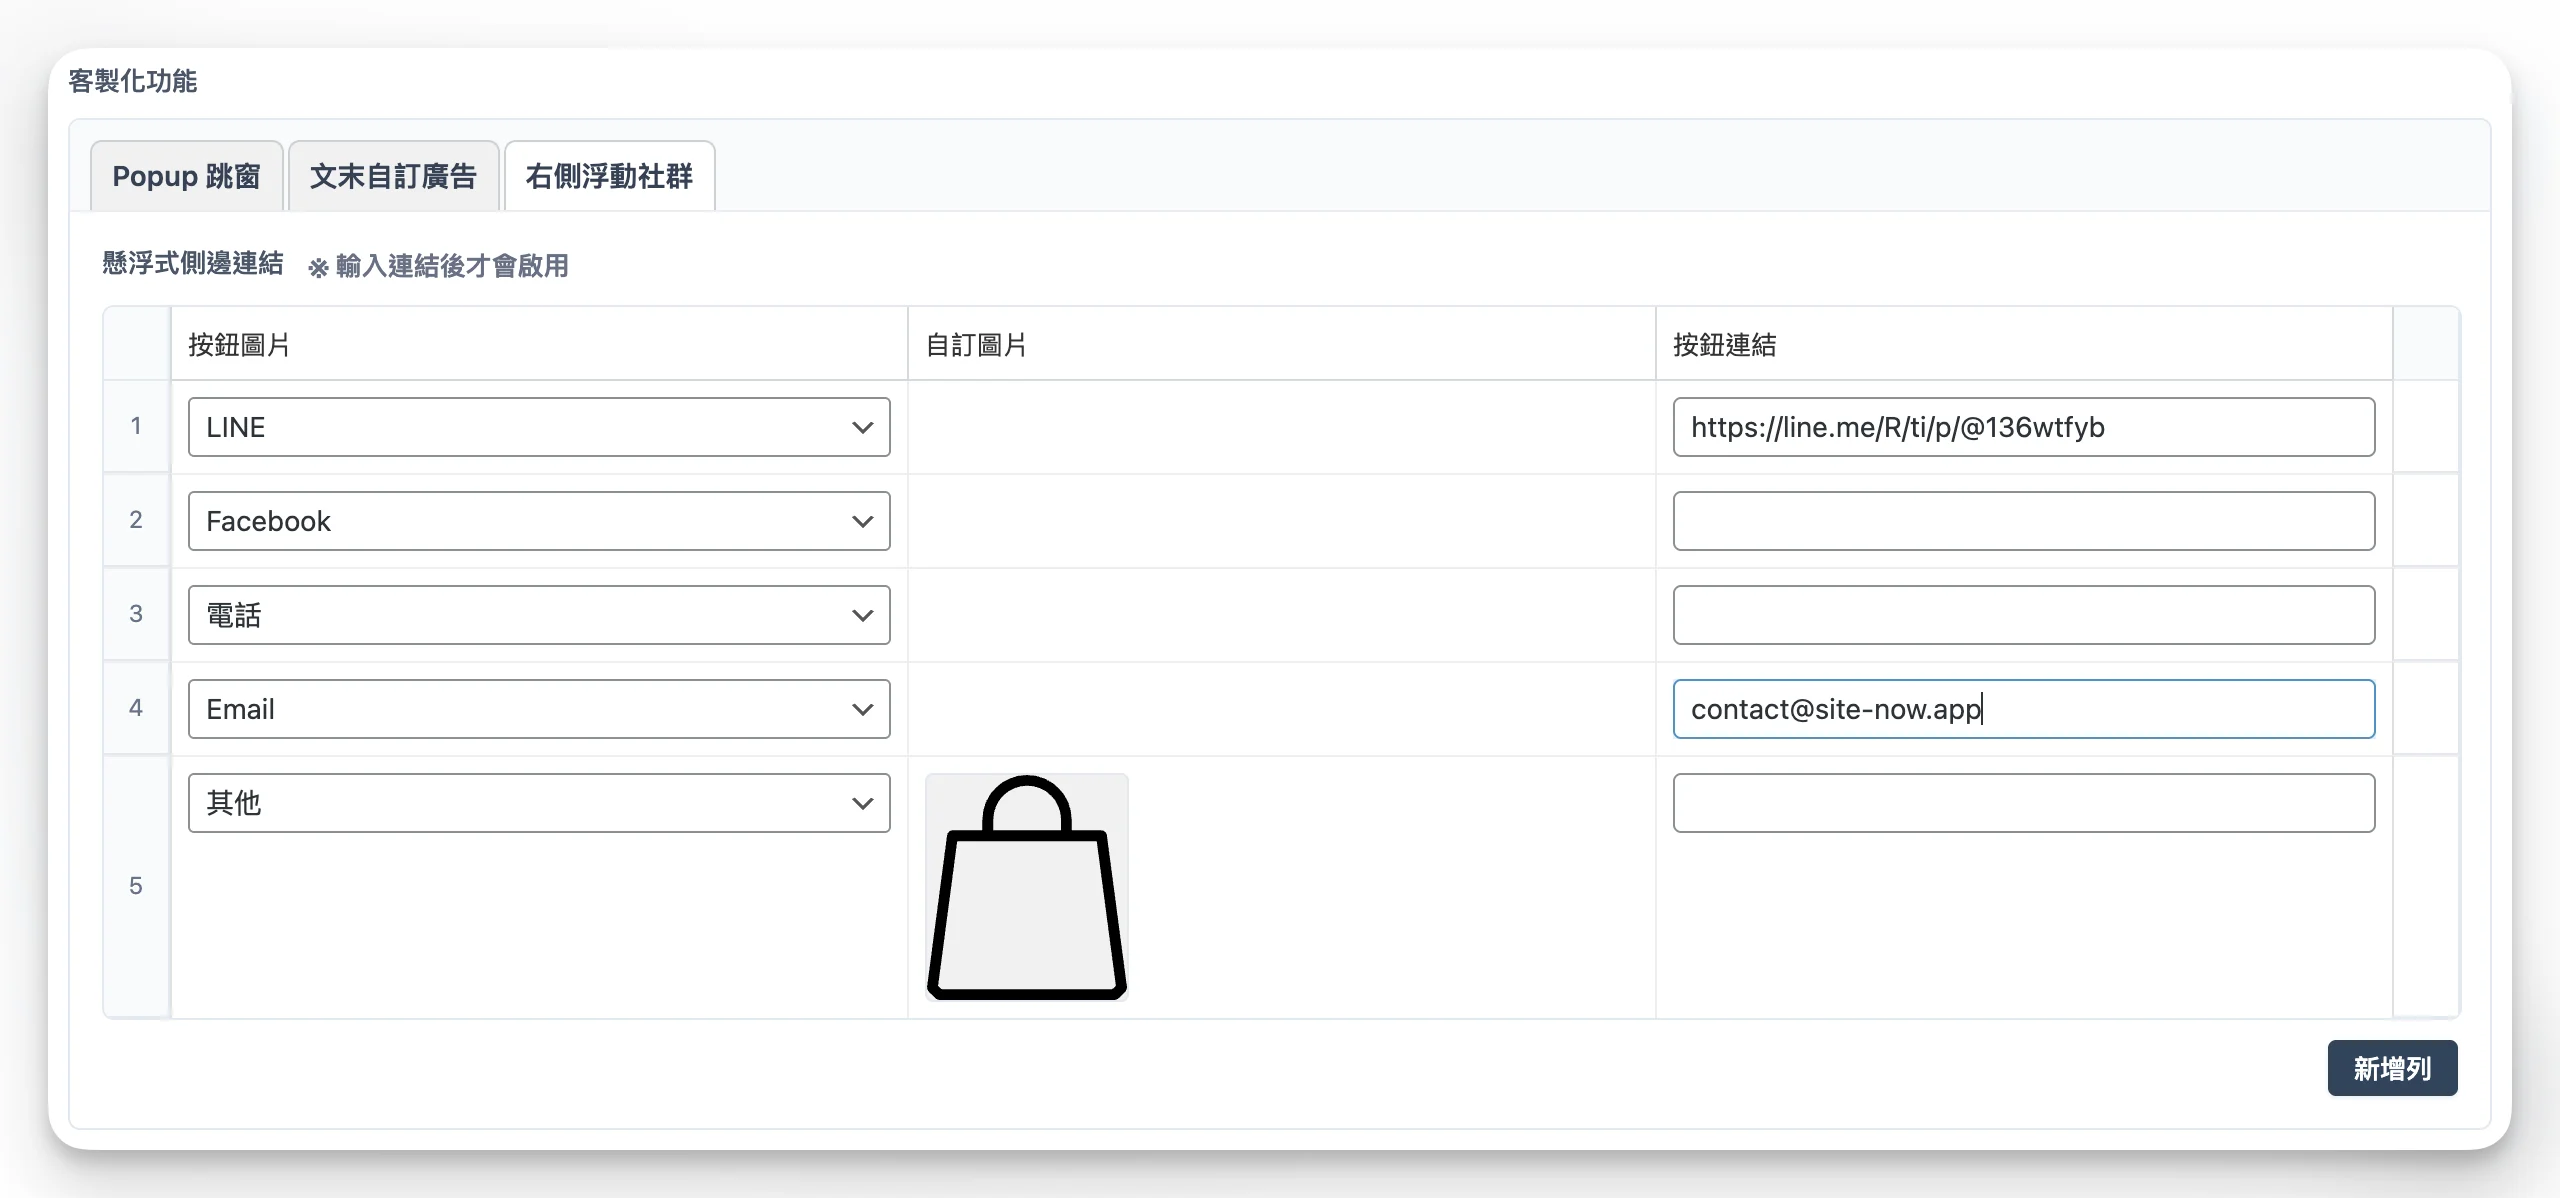The image size is (2560, 1198).
Task: Click the 其他 row link field
Action: click(2023, 803)
